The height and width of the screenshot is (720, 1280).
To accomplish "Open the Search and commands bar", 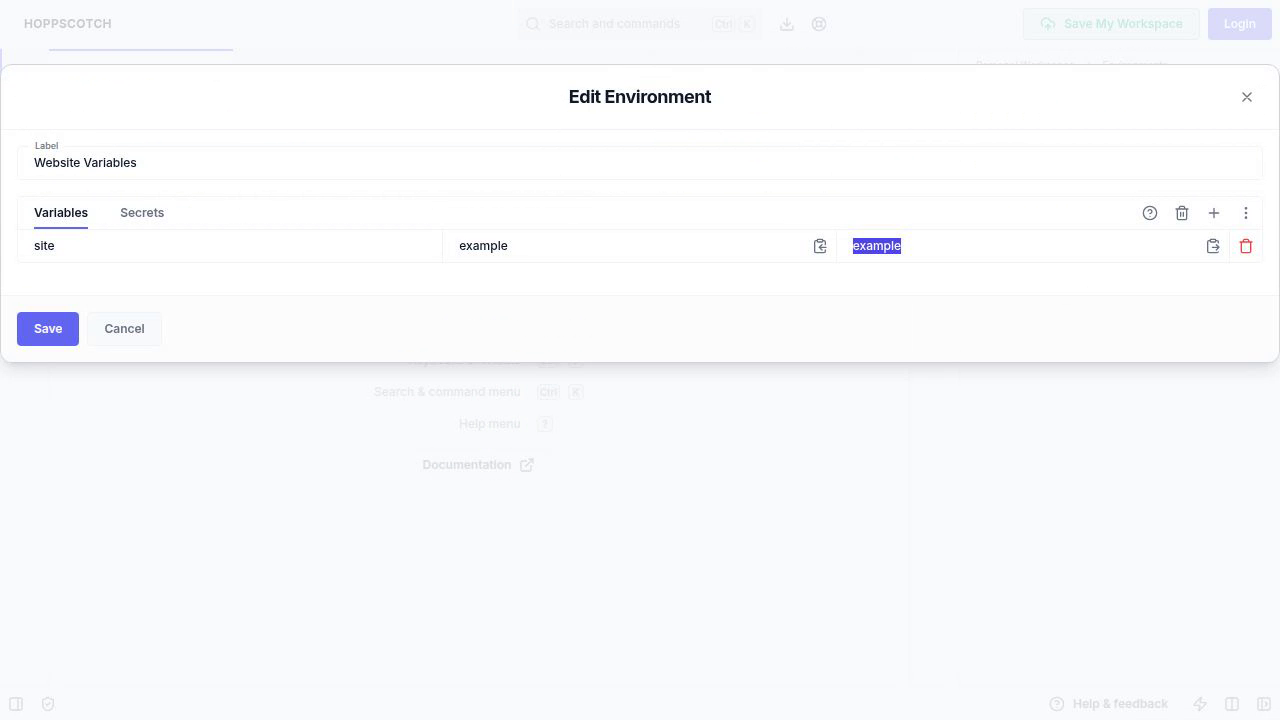I will [x=640, y=24].
